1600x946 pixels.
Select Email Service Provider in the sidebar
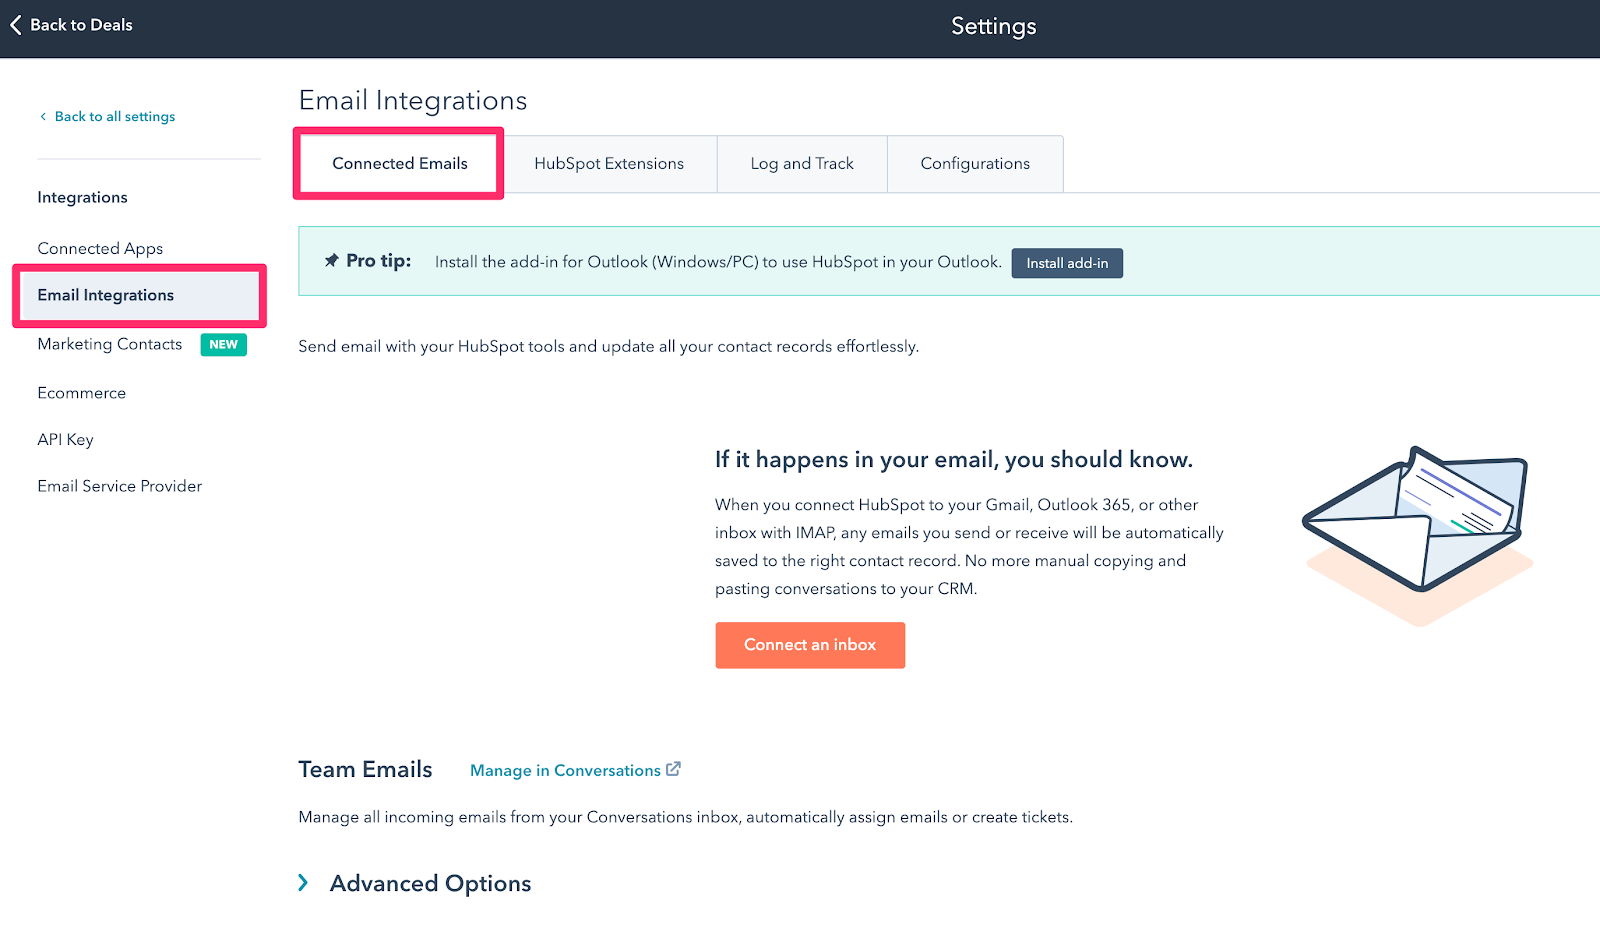(x=120, y=486)
